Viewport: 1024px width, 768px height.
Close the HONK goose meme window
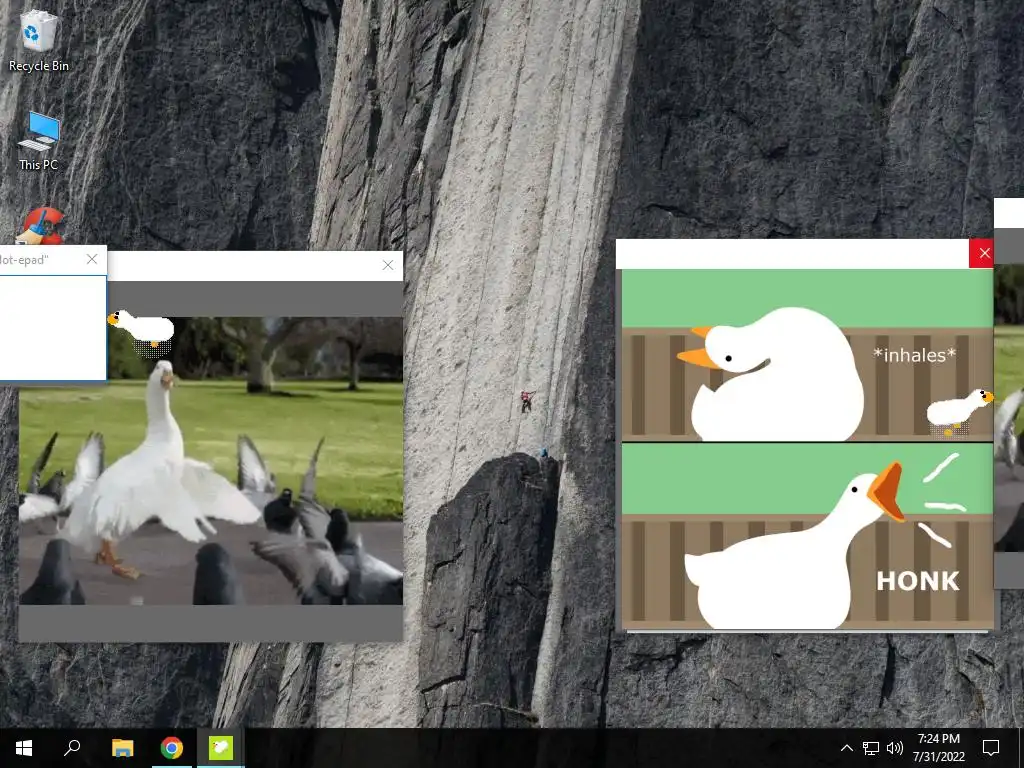click(x=983, y=253)
